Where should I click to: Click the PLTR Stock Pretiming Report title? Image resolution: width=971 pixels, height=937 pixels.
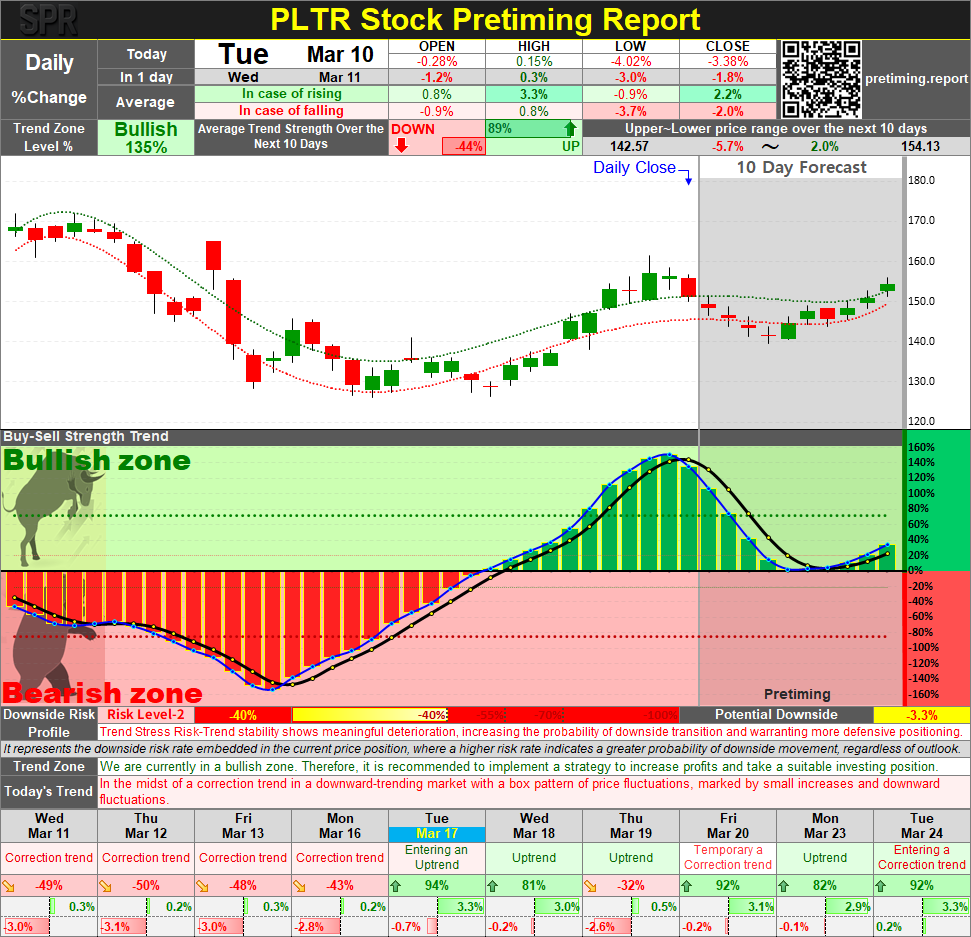coord(485,20)
